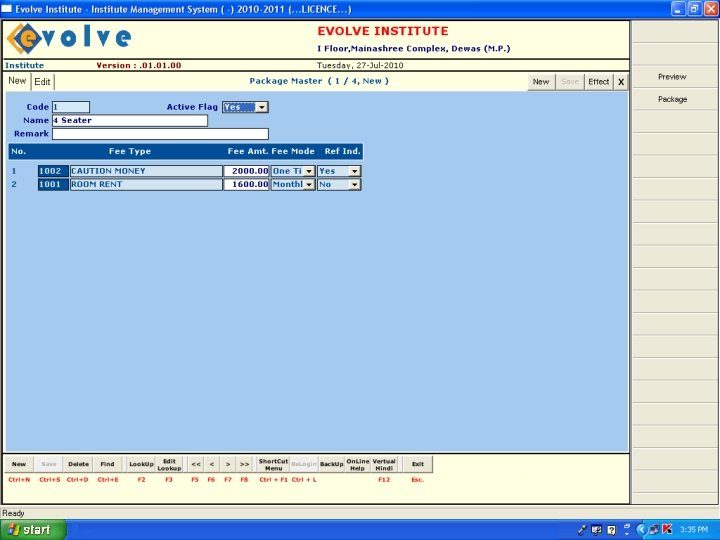Click the Package Master ( 1 / 4, New ) title
Image resolution: width=720 pixels, height=540 pixels.
click(319, 81)
